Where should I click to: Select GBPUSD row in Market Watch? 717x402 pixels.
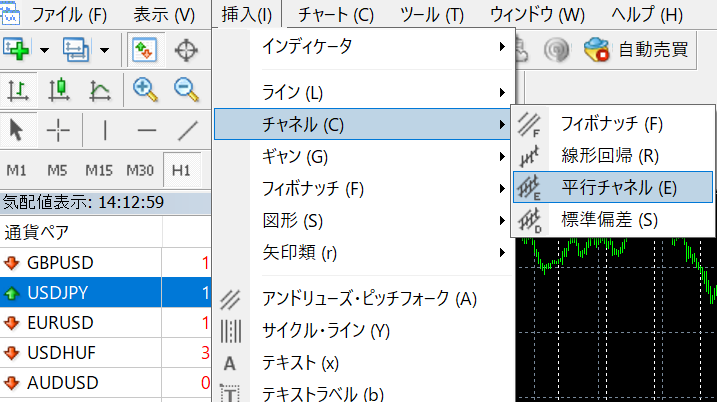(105, 263)
